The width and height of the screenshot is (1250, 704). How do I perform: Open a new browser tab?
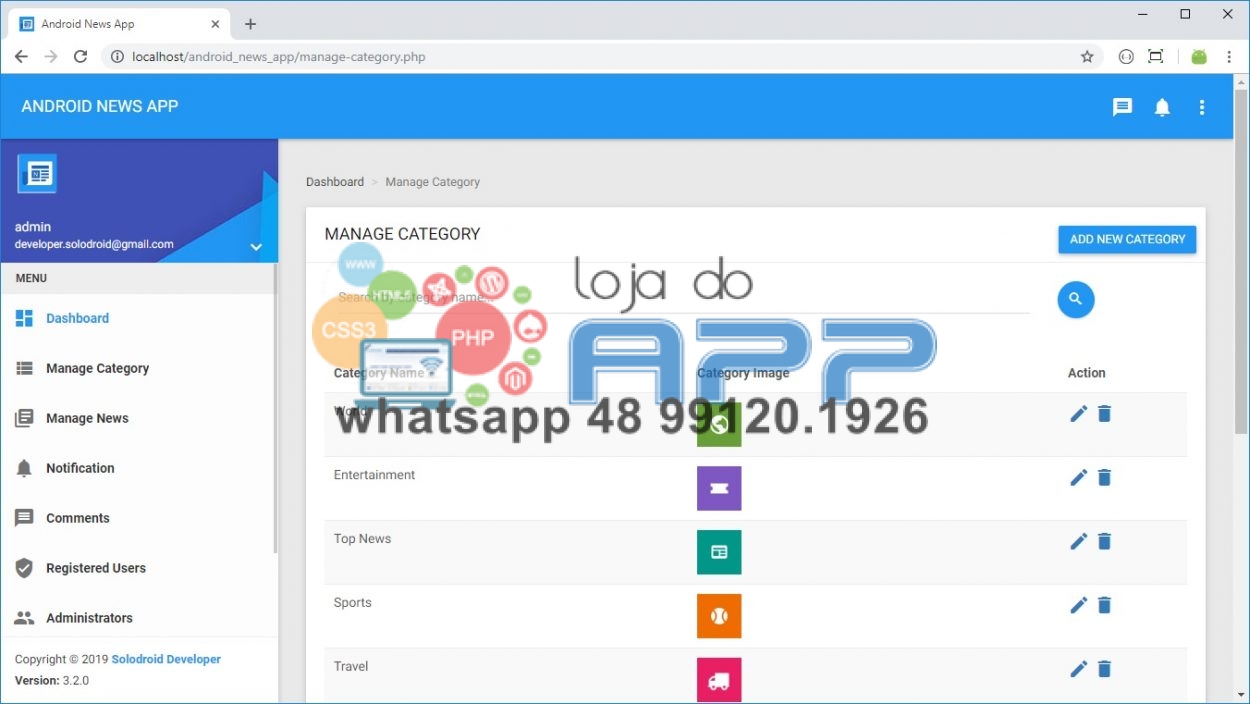pyautogui.click(x=250, y=24)
